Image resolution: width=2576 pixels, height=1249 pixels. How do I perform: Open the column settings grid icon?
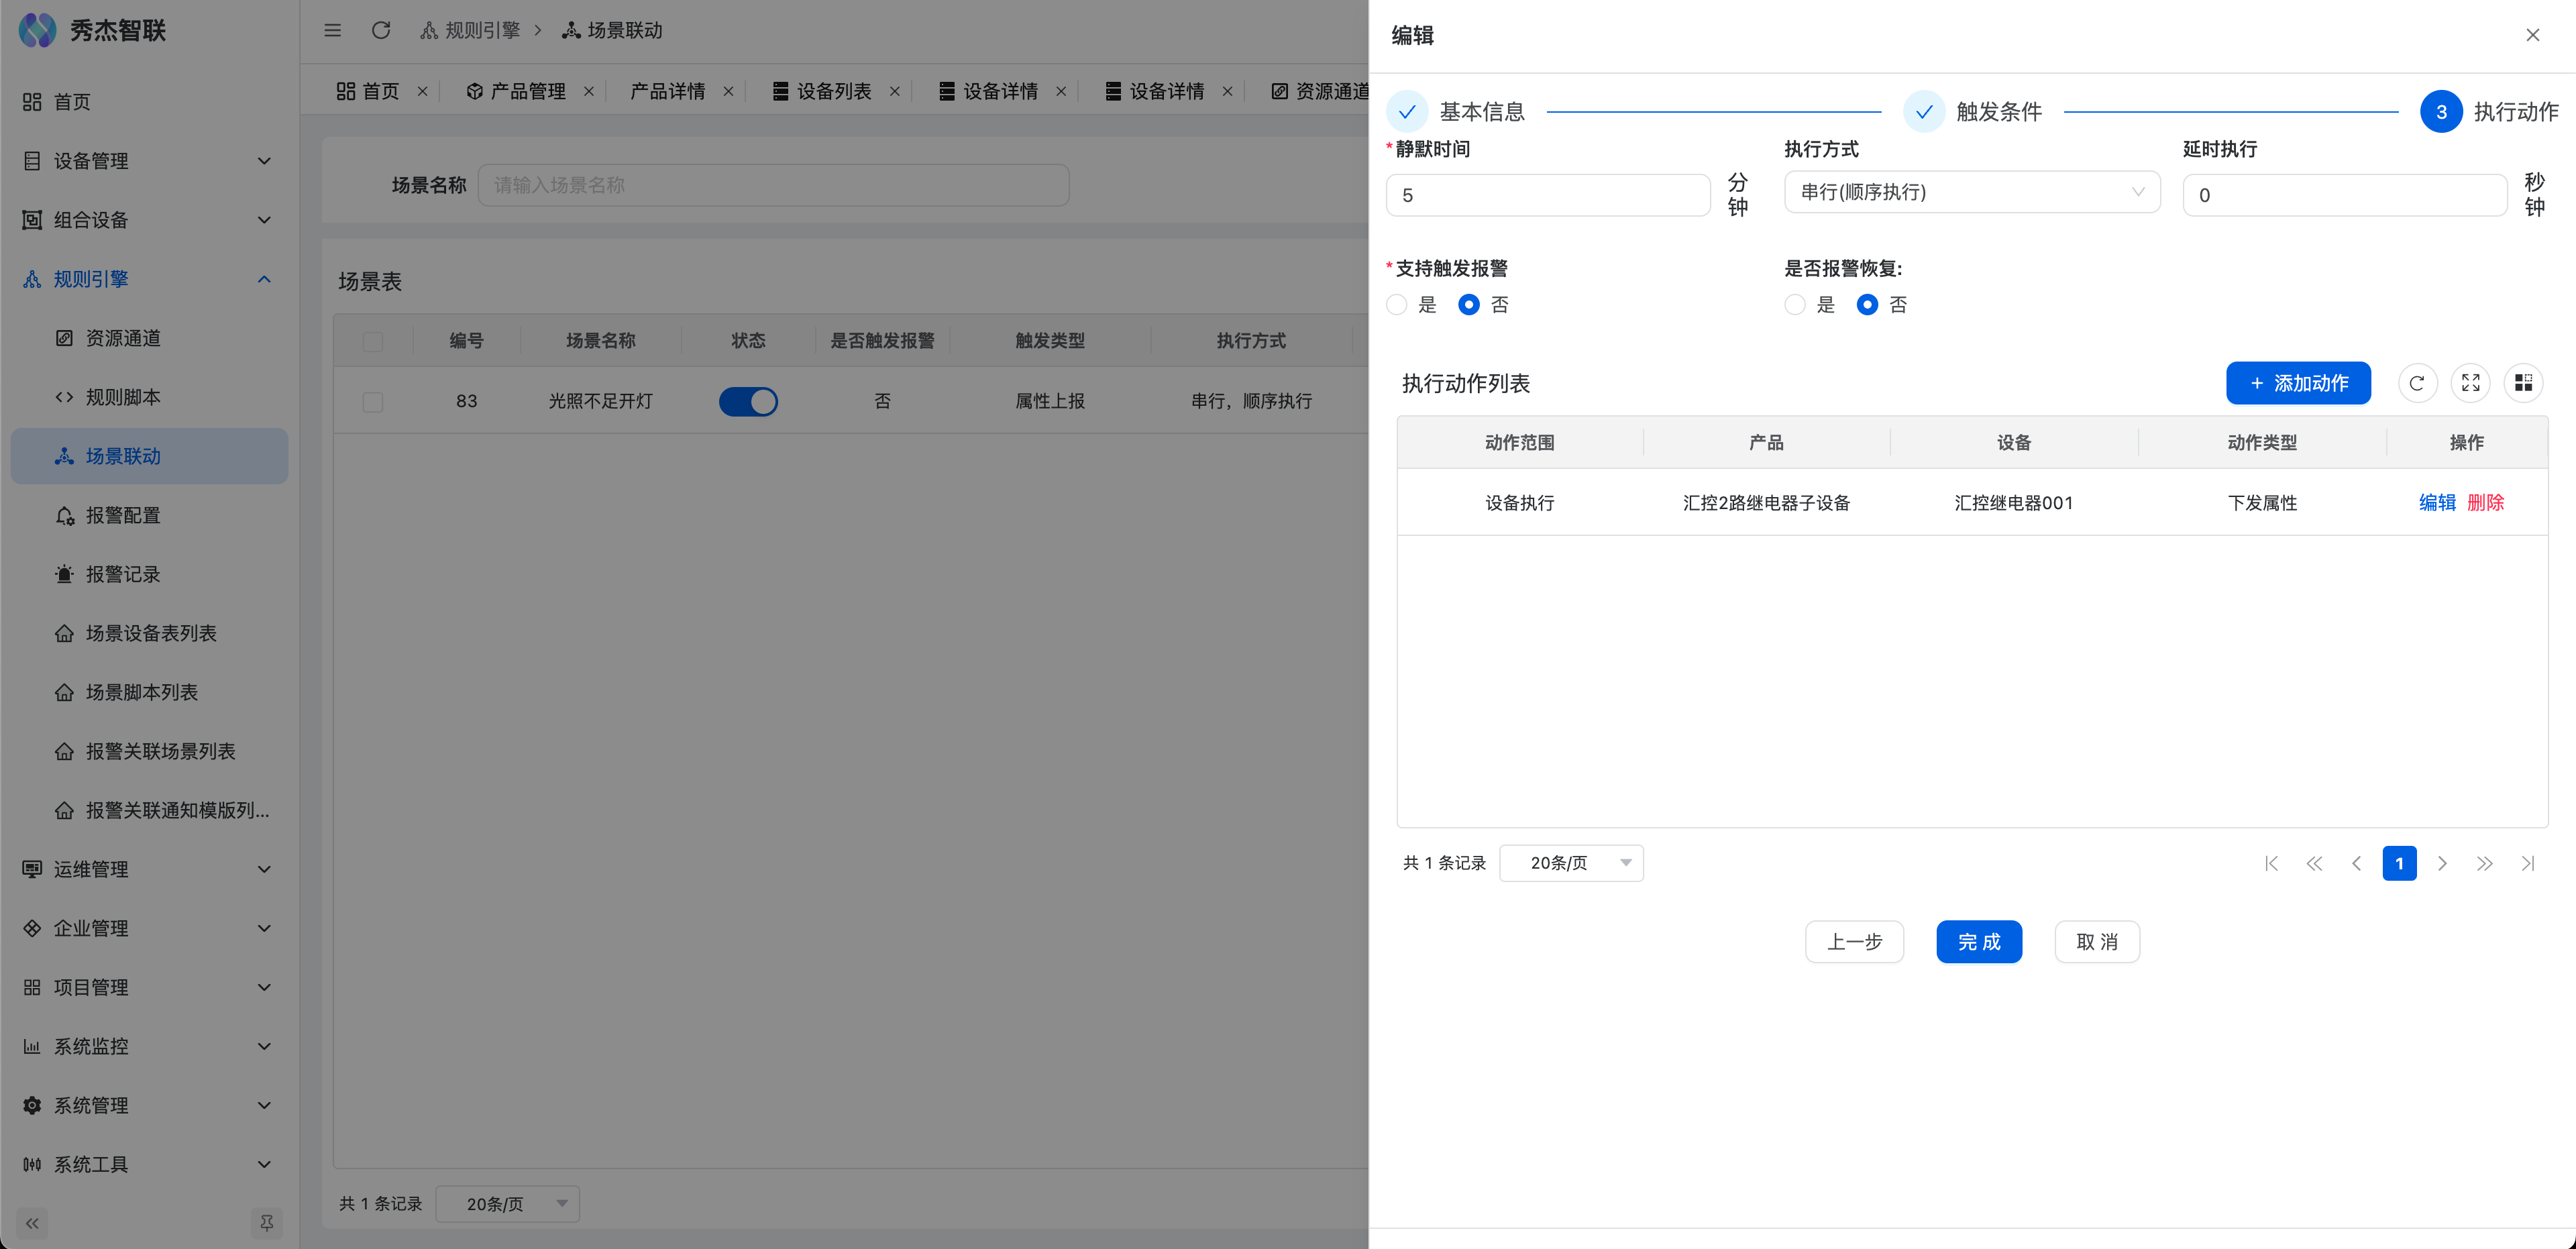pyautogui.click(x=2523, y=383)
